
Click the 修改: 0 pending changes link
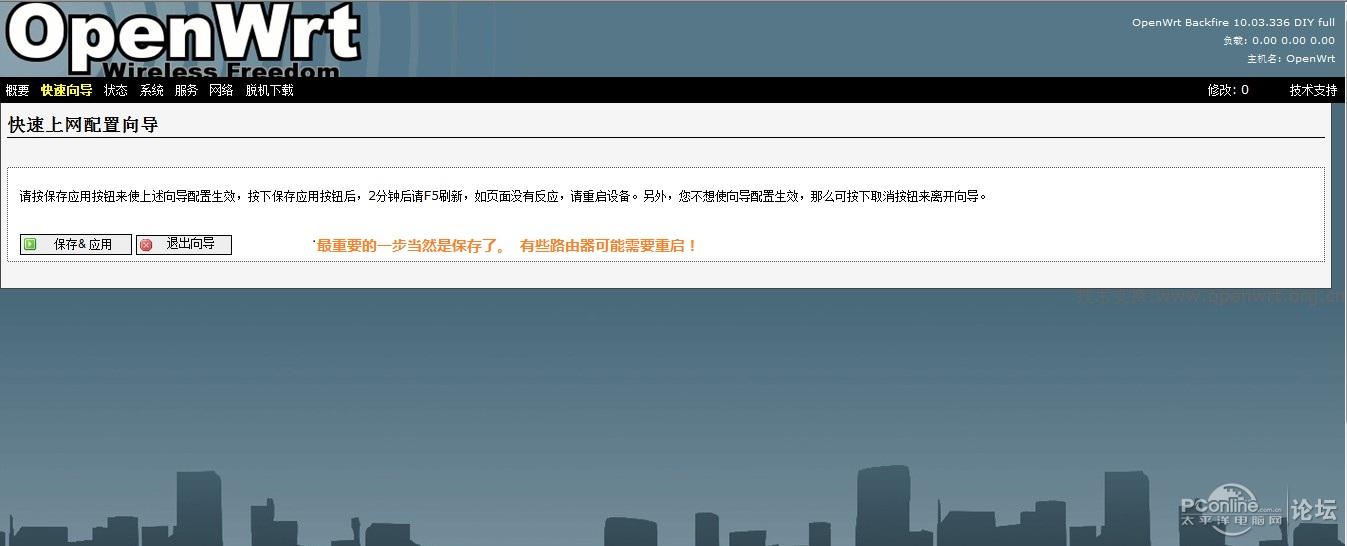point(1228,90)
